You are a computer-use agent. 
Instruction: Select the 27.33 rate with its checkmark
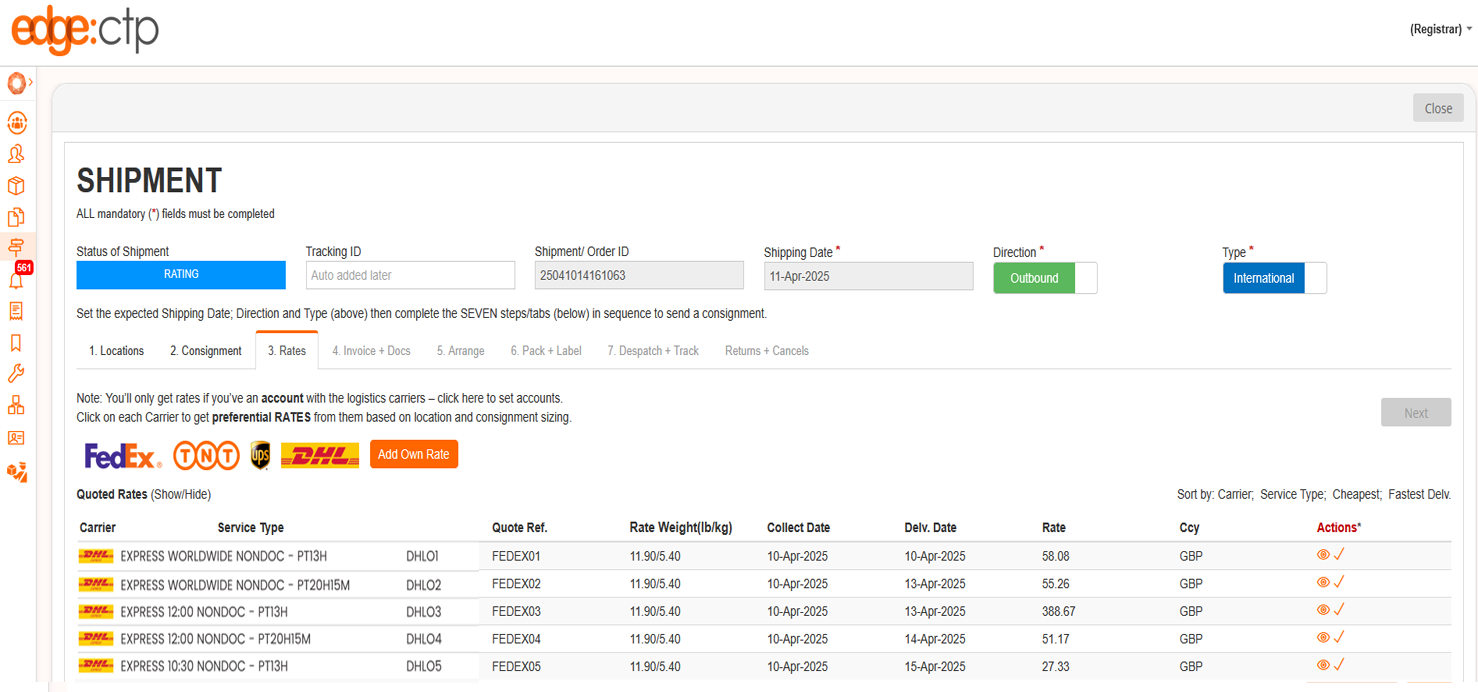pos(1339,664)
